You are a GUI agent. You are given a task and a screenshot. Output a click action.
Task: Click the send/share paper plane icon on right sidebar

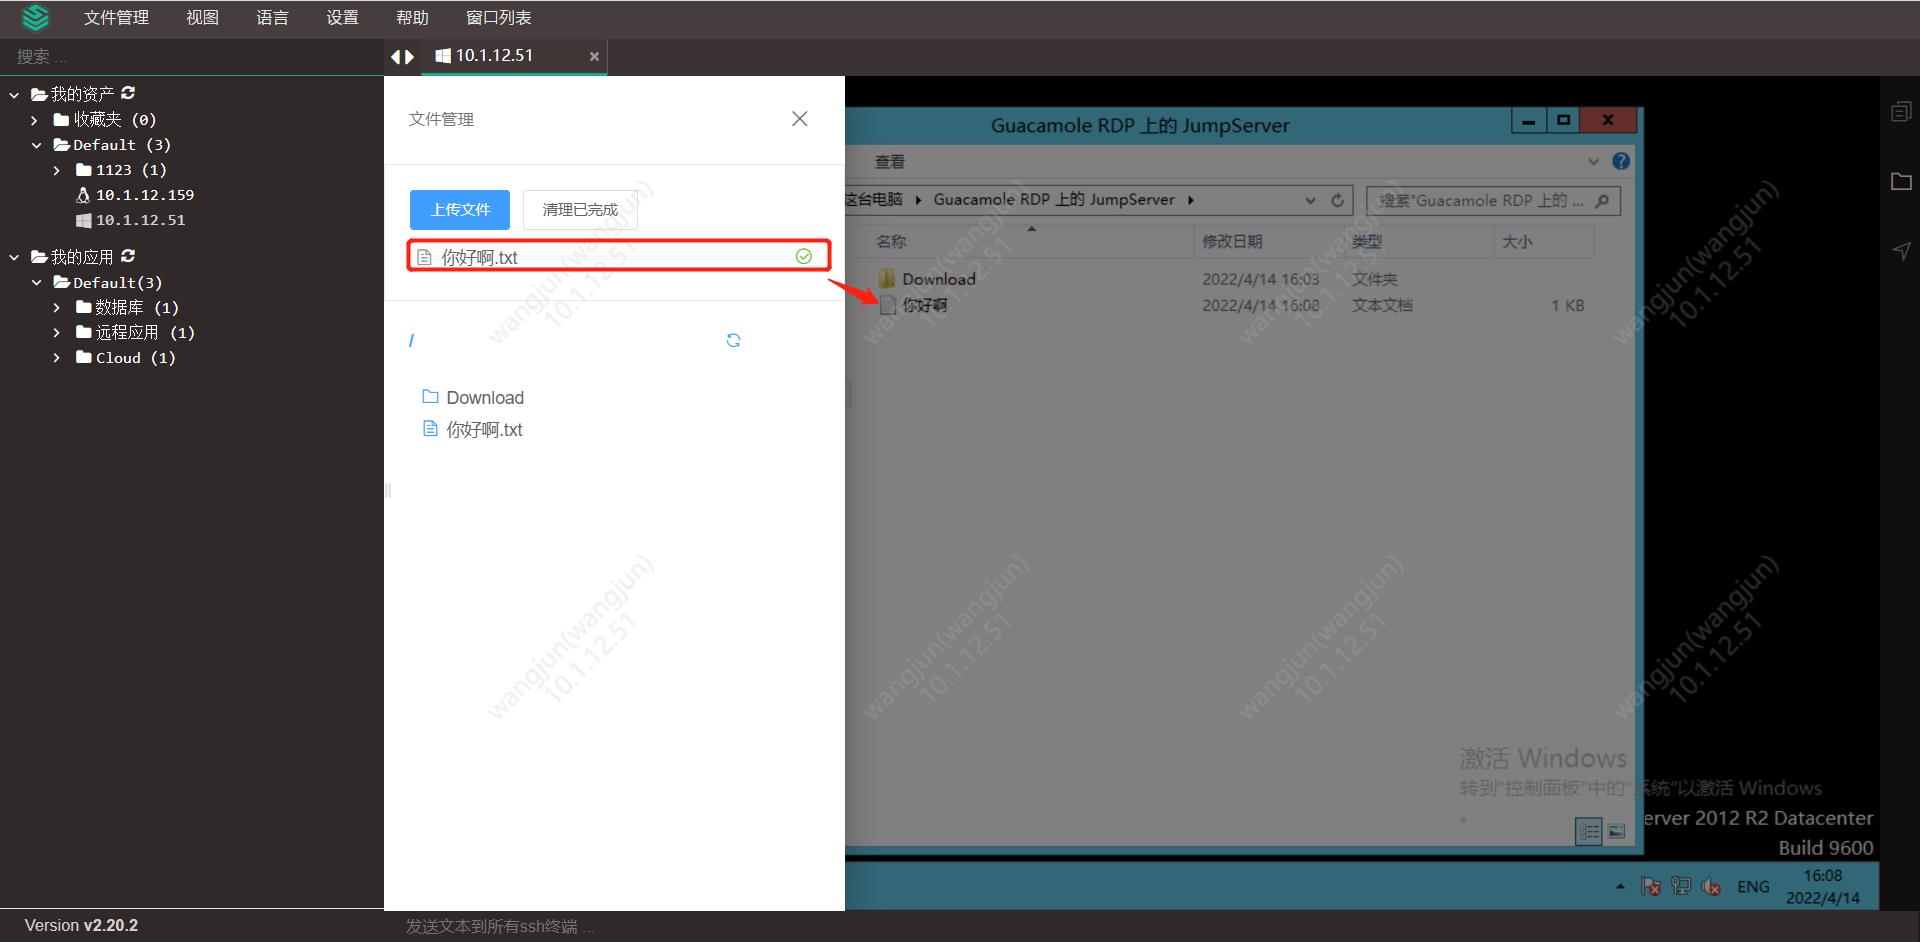click(x=1901, y=251)
